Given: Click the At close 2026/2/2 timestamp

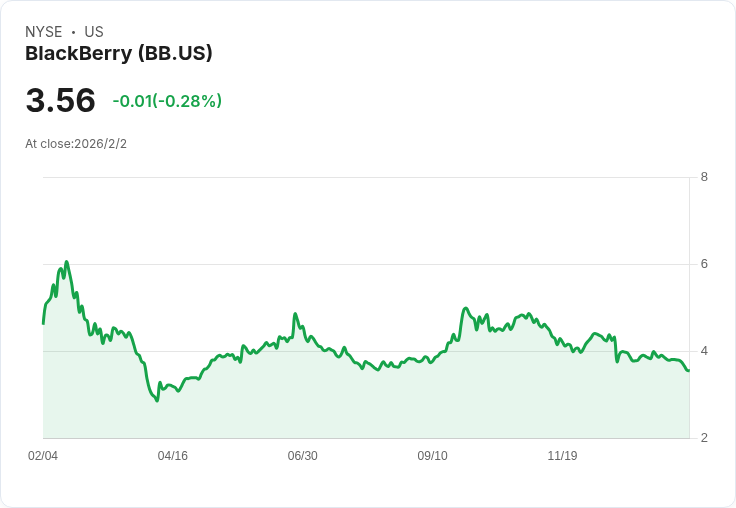Looking at the screenshot, I should 76,144.
